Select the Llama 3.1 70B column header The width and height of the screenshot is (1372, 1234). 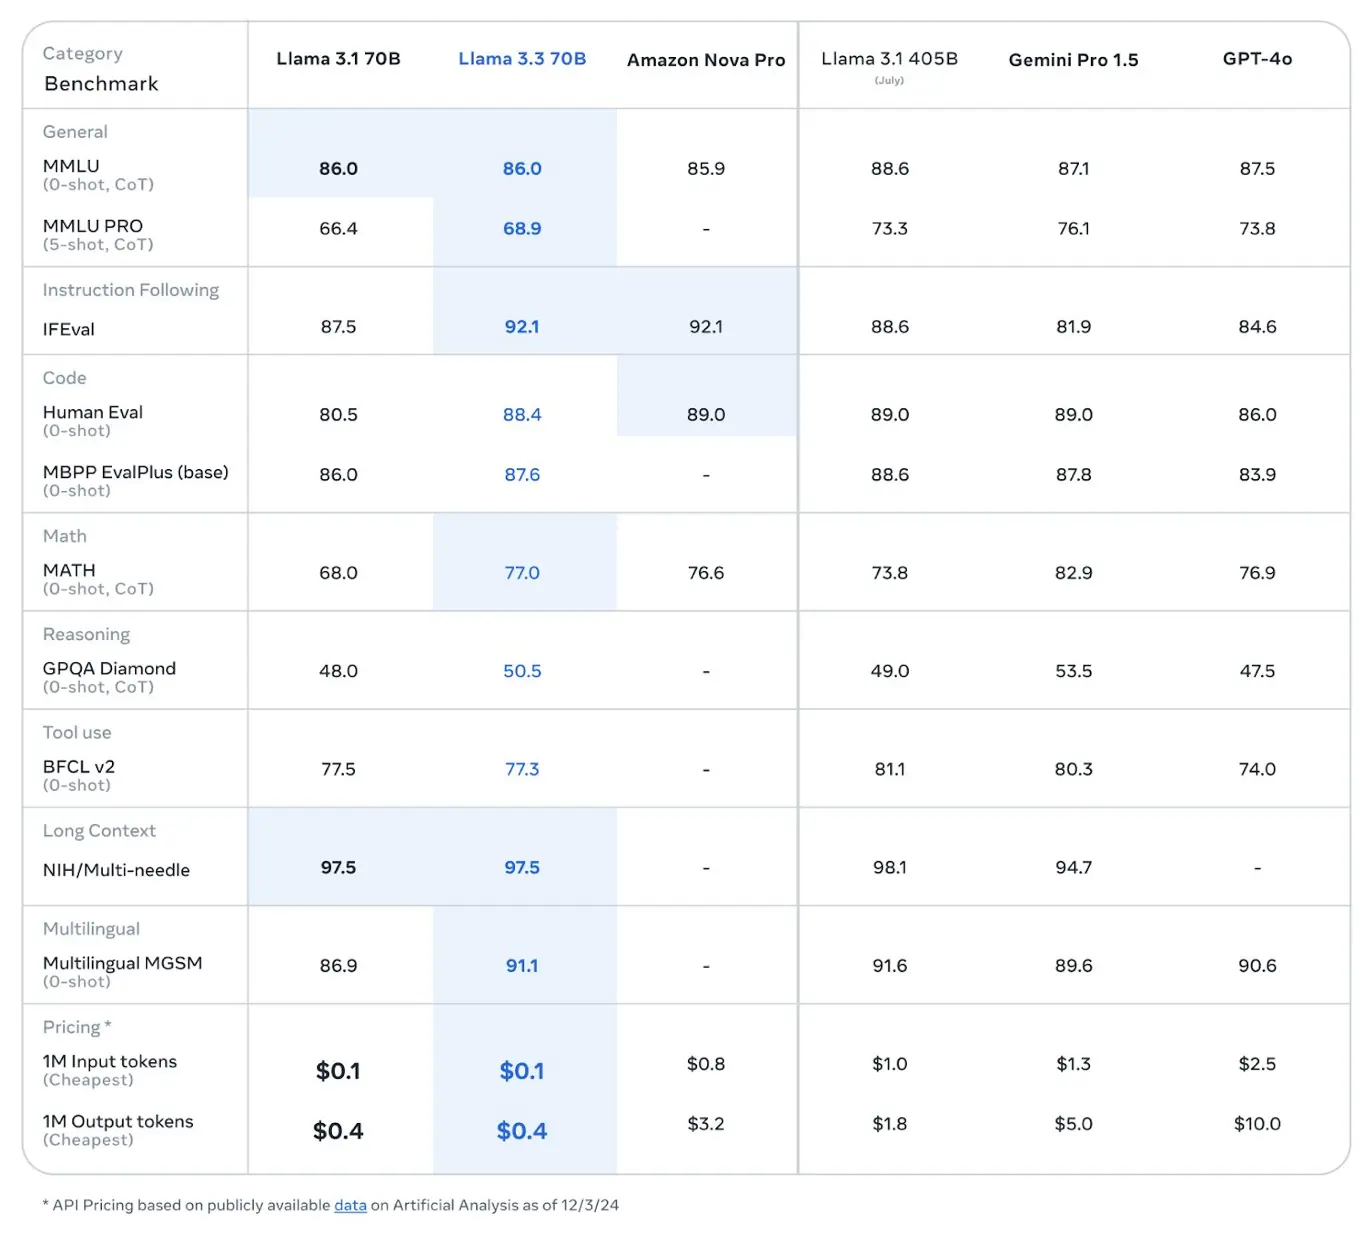pyautogui.click(x=338, y=59)
